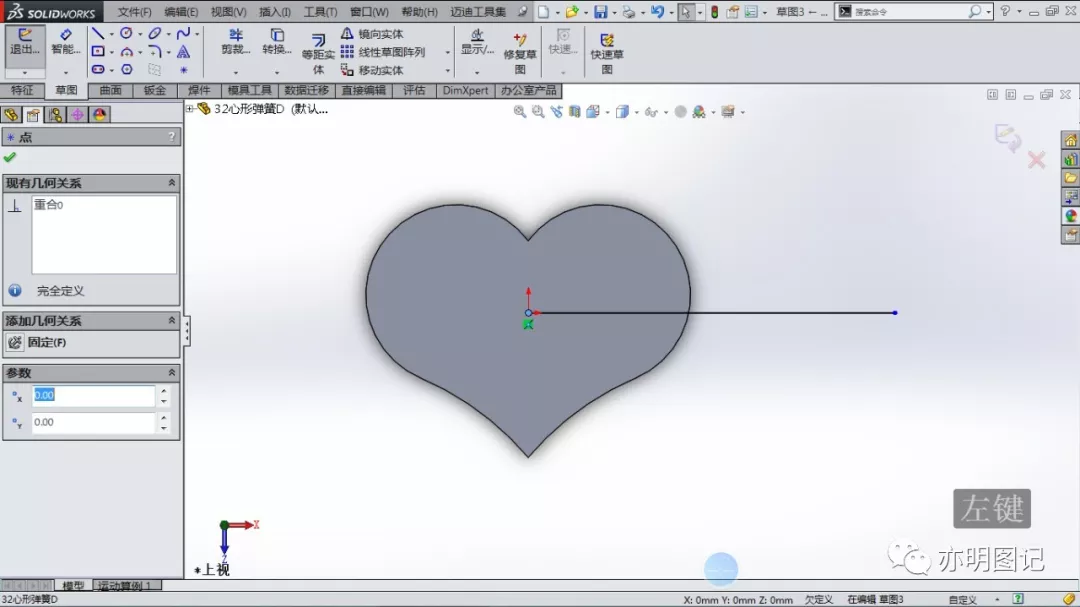Viewport: 1080px width, 607px height.
Task: Open dropdown arrow next to 移动实体
Action: (447, 70)
